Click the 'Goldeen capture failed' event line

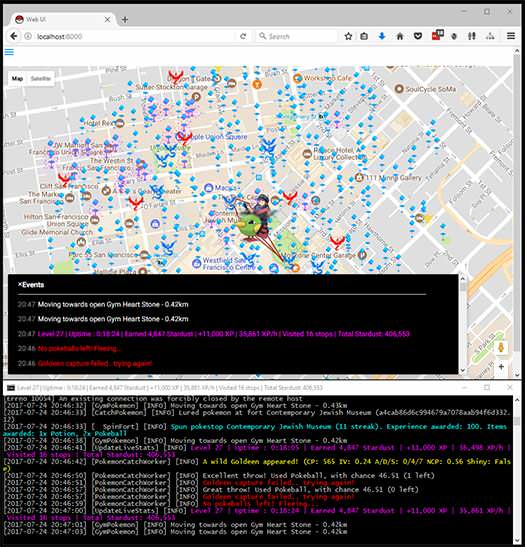point(95,363)
